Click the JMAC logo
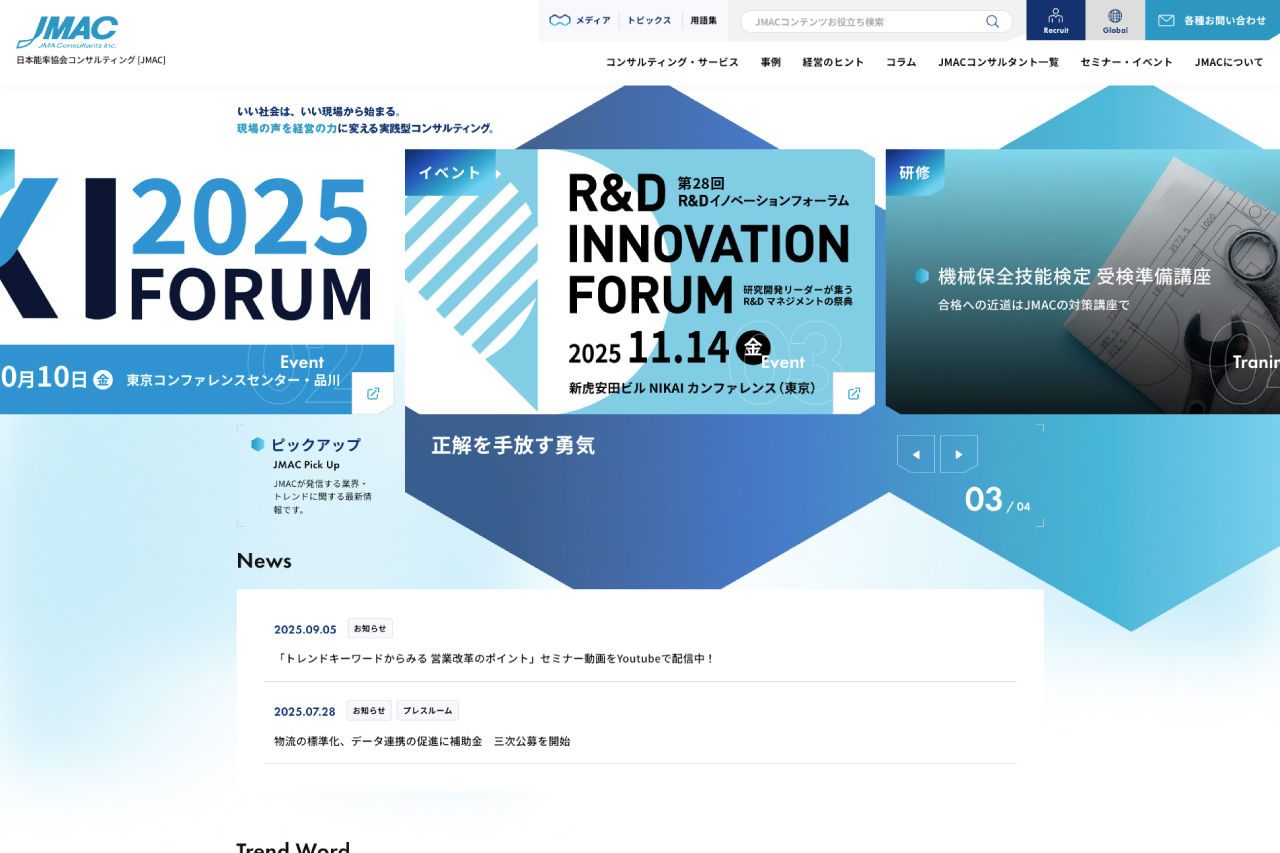This screenshot has height=853, width=1280. (x=67, y=32)
